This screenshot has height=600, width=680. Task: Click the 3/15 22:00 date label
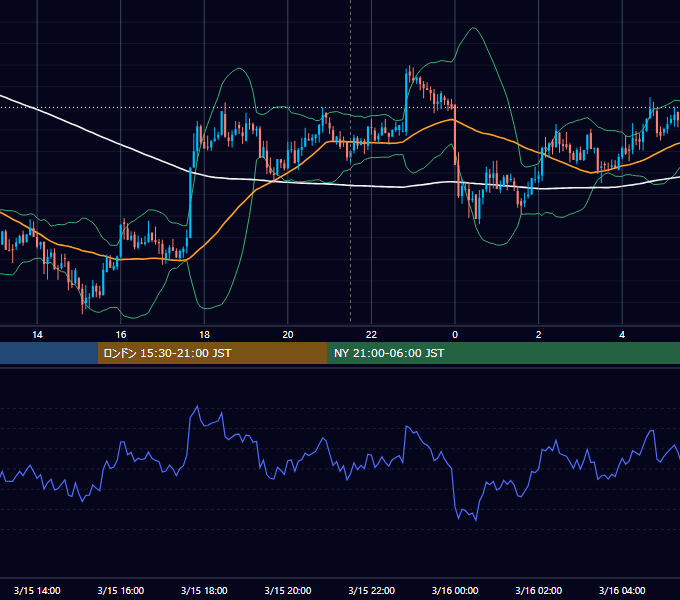pos(372,590)
